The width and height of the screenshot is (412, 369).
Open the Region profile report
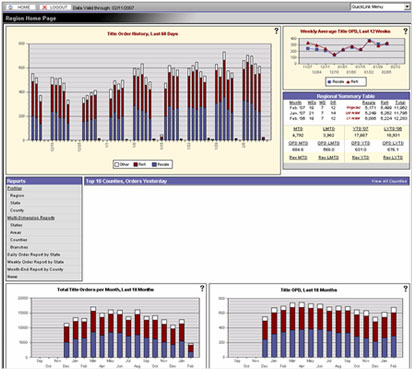(17, 196)
